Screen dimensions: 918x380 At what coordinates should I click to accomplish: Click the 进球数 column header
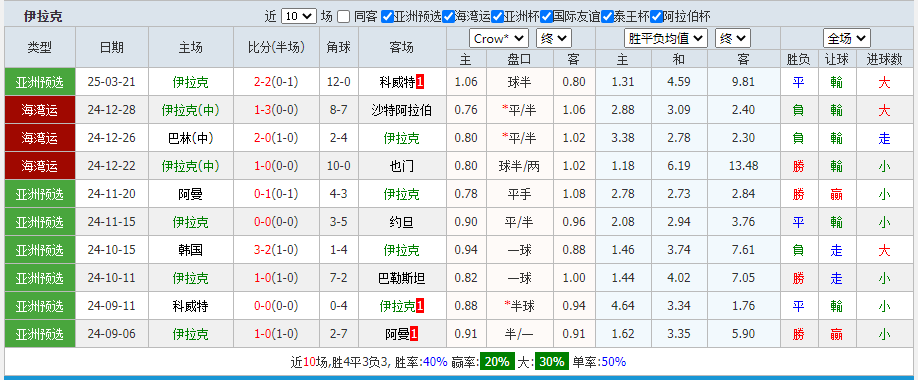coord(885,59)
